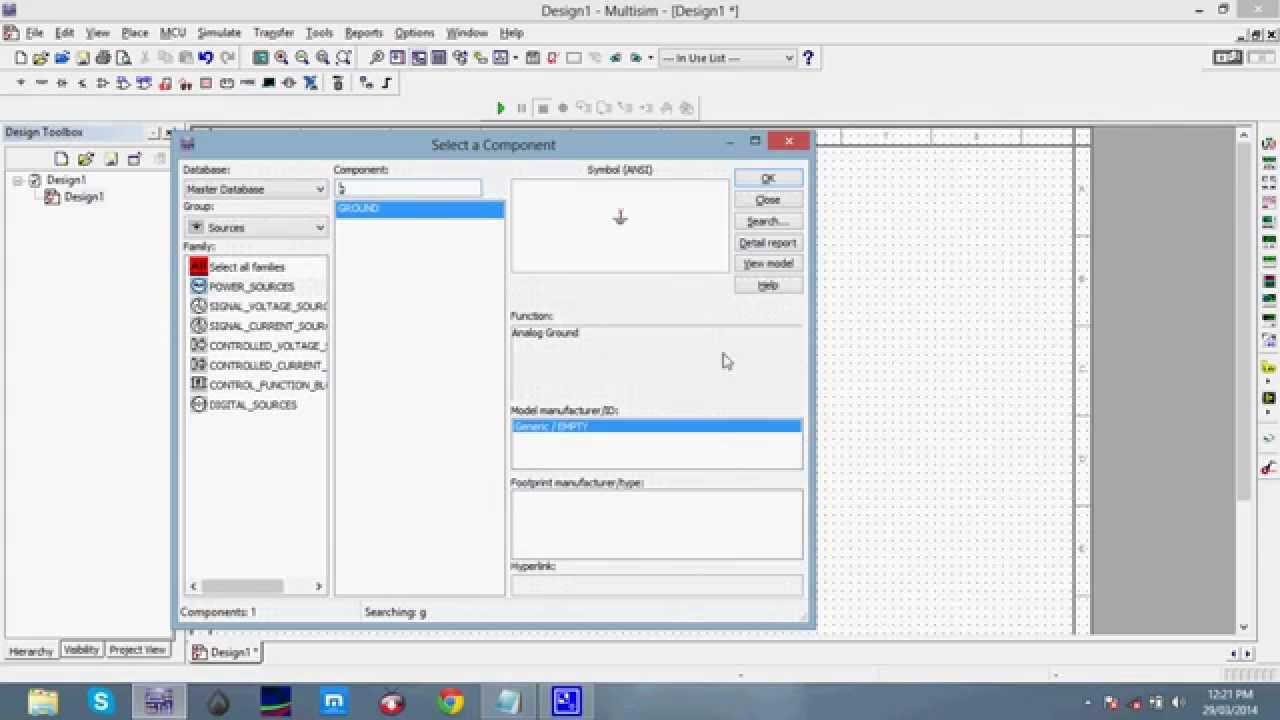This screenshot has width=1280, height=720.
Task: Open the Options menu
Action: click(x=414, y=33)
